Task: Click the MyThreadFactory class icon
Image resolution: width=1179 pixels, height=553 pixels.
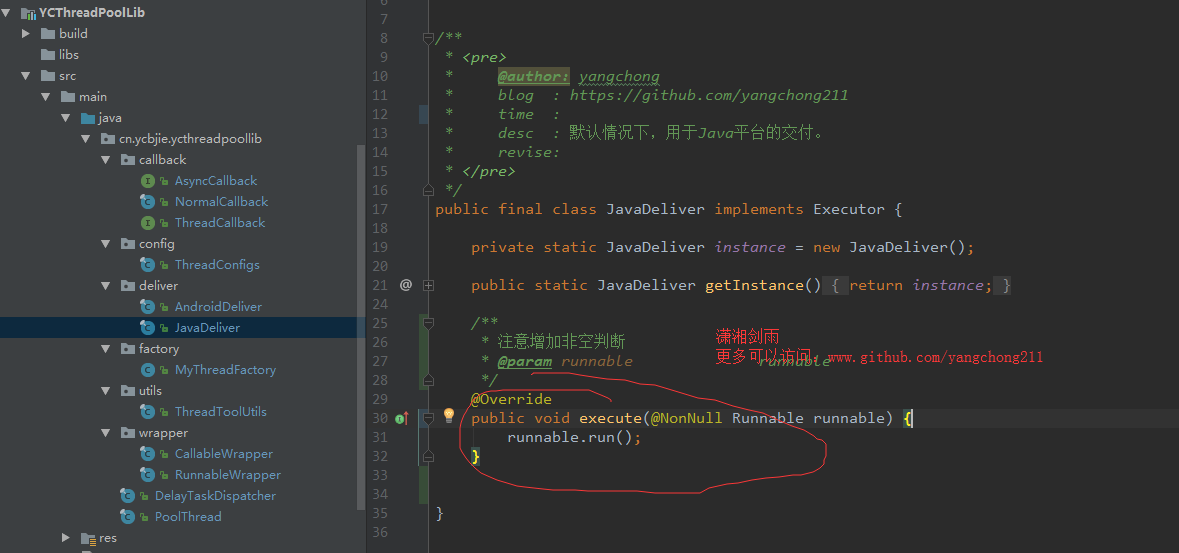Action: 148,370
